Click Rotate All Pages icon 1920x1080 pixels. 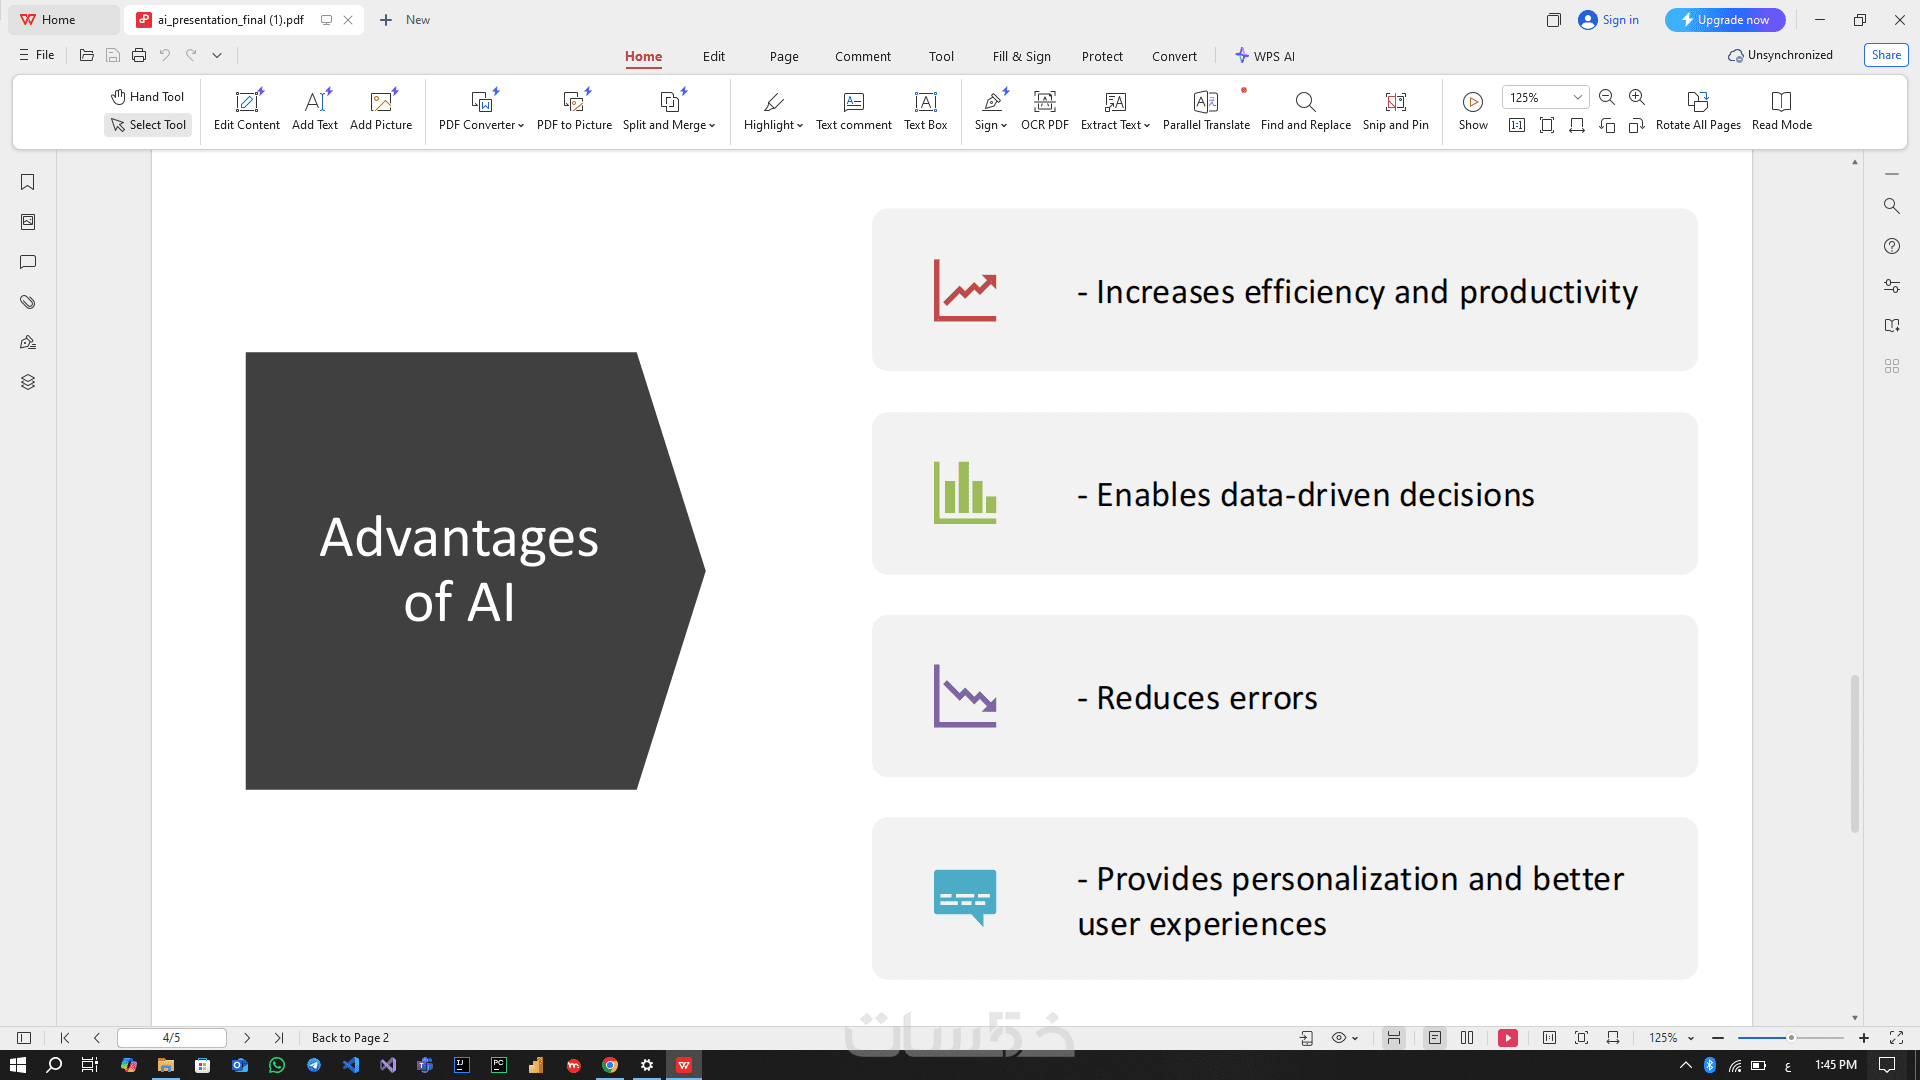click(x=1697, y=102)
